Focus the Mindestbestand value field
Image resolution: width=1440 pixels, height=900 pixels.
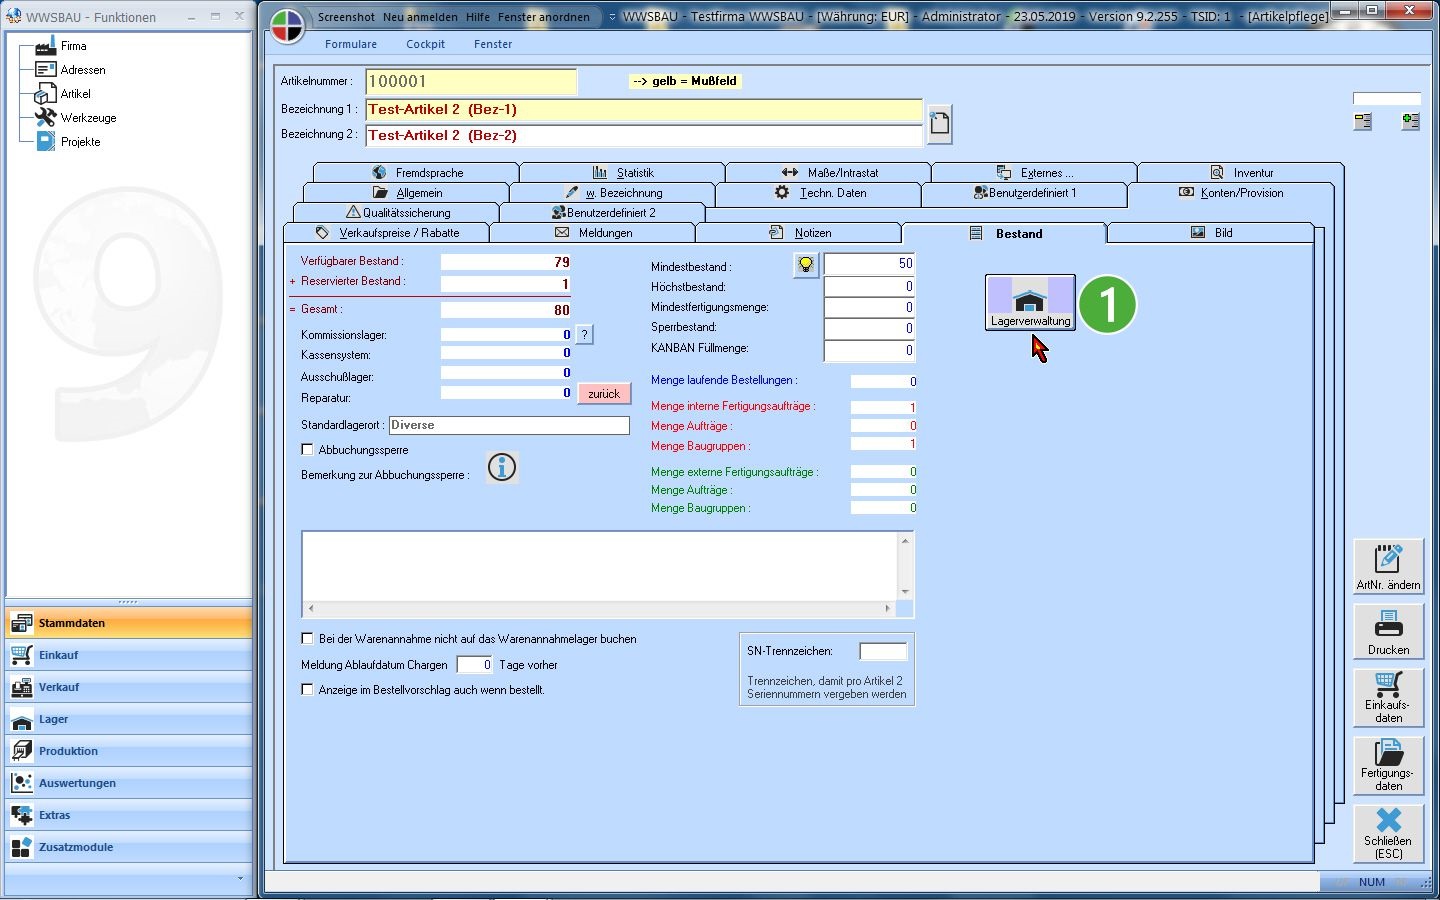869,264
